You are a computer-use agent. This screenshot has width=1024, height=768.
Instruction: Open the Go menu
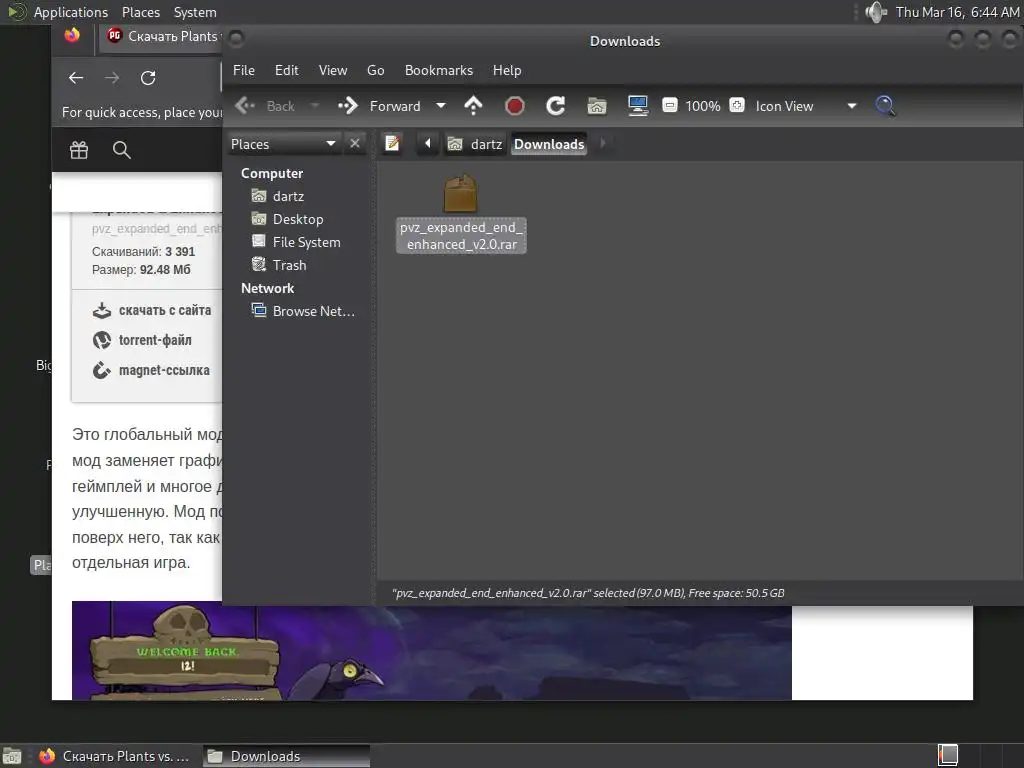coord(376,70)
